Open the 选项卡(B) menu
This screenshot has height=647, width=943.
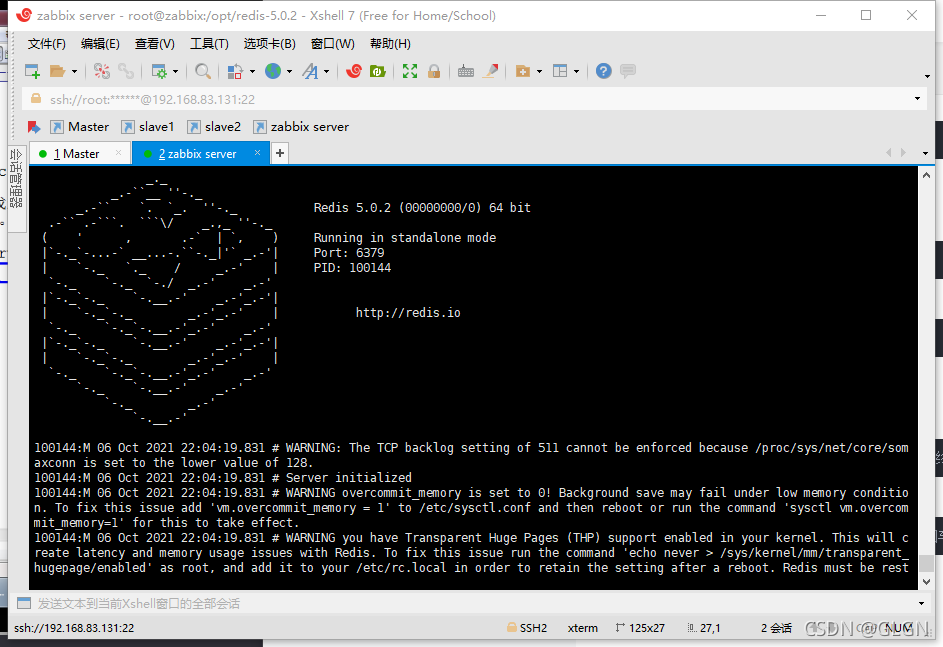pos(269,44)
